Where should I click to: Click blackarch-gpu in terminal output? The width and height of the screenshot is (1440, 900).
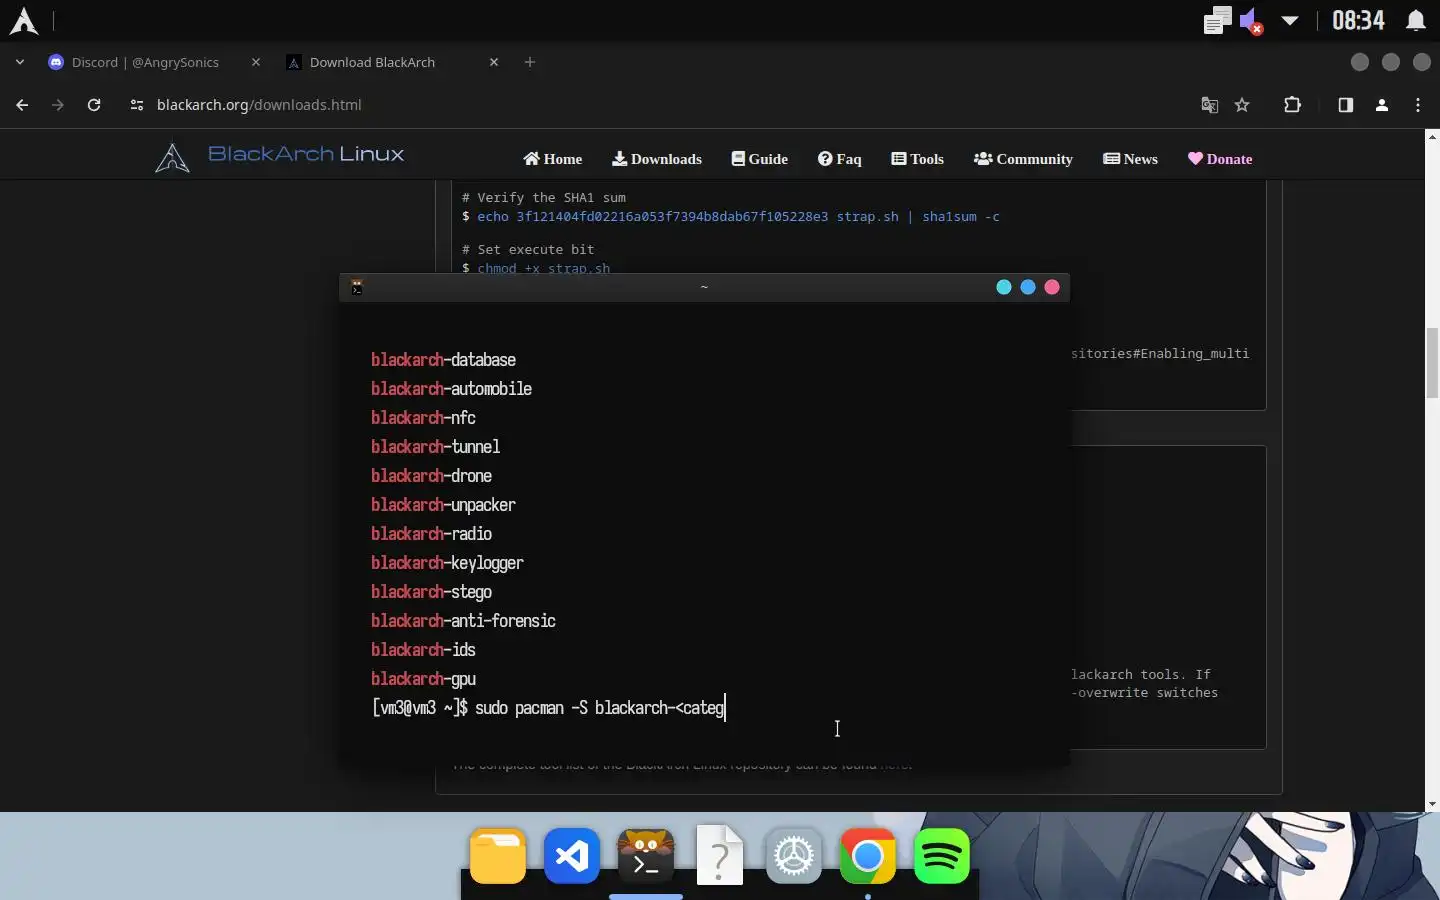pyautogui.click(x=423, y=679)
